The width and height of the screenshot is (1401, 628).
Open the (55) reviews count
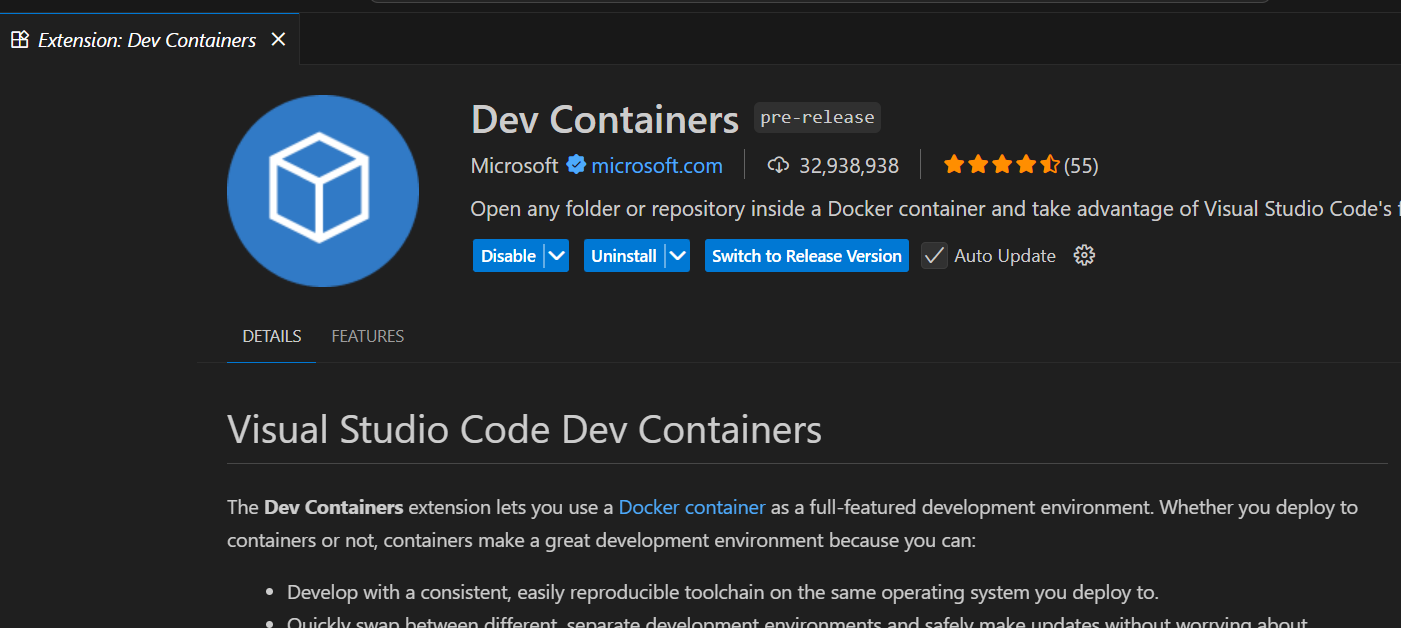pos(1081,165)
